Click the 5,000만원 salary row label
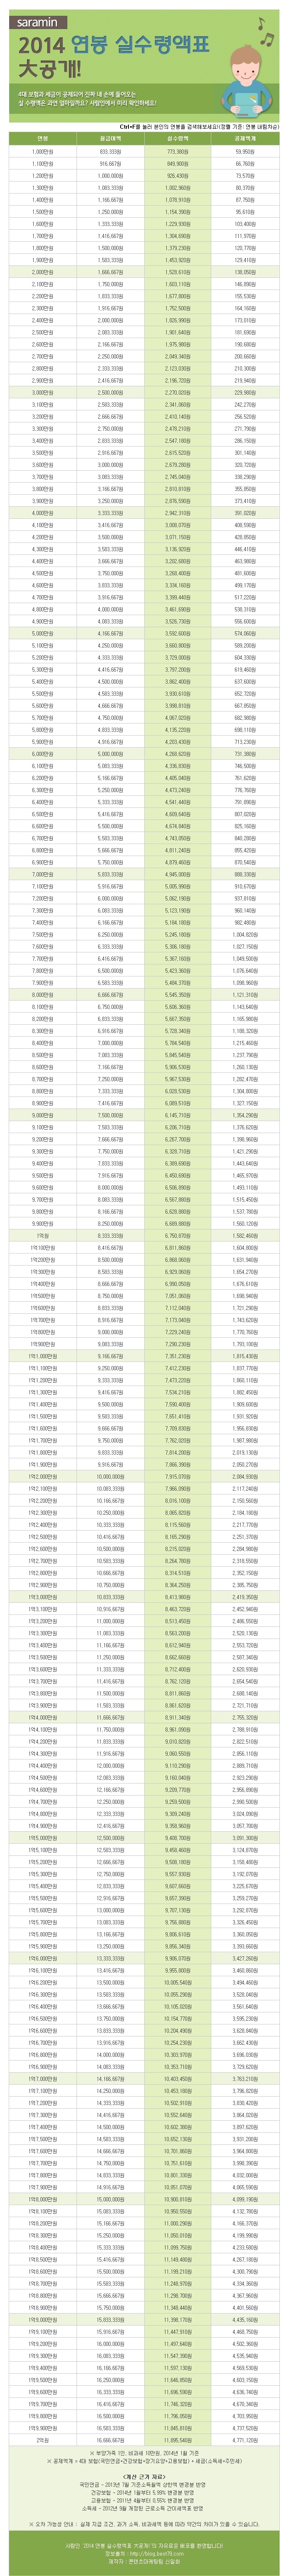Image resolution: width=289 pixels, height=2576 pixels. coord(41,633)
